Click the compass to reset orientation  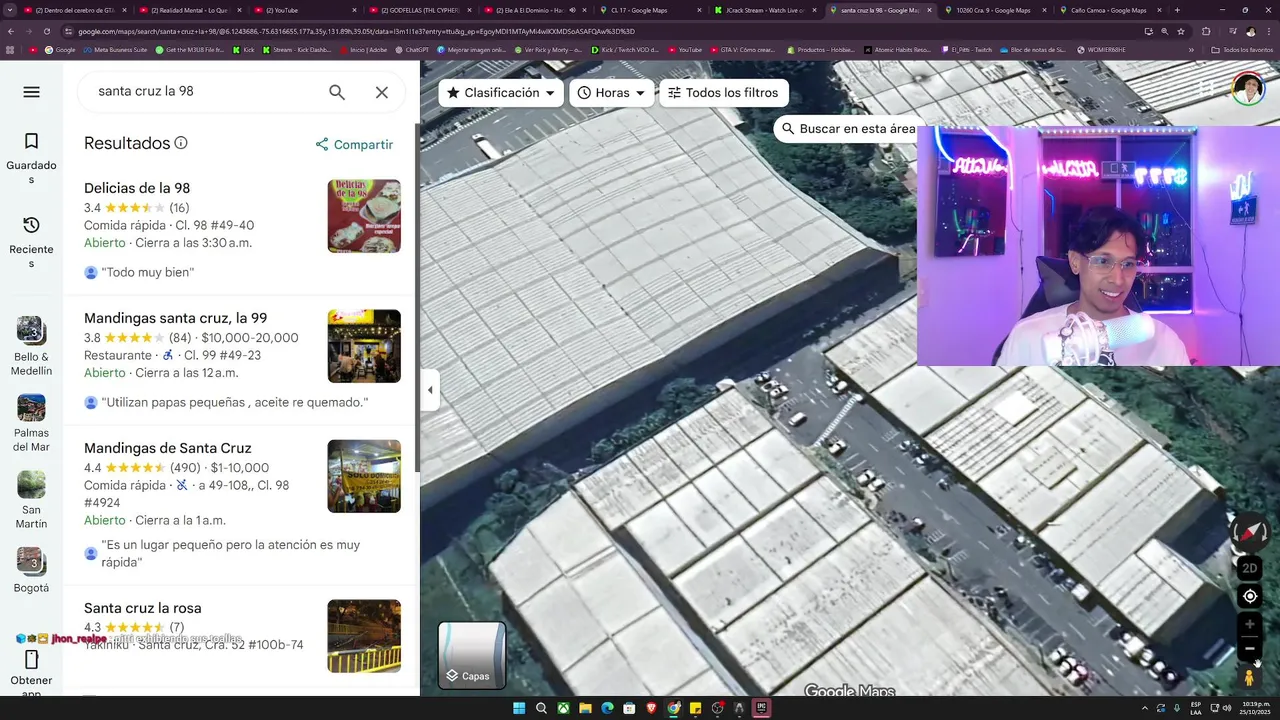(x=1249, y=533)
